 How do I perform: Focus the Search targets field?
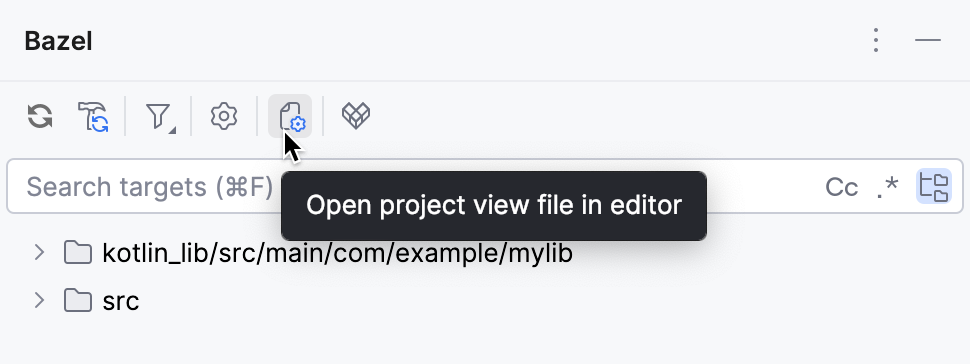point(148,186)
